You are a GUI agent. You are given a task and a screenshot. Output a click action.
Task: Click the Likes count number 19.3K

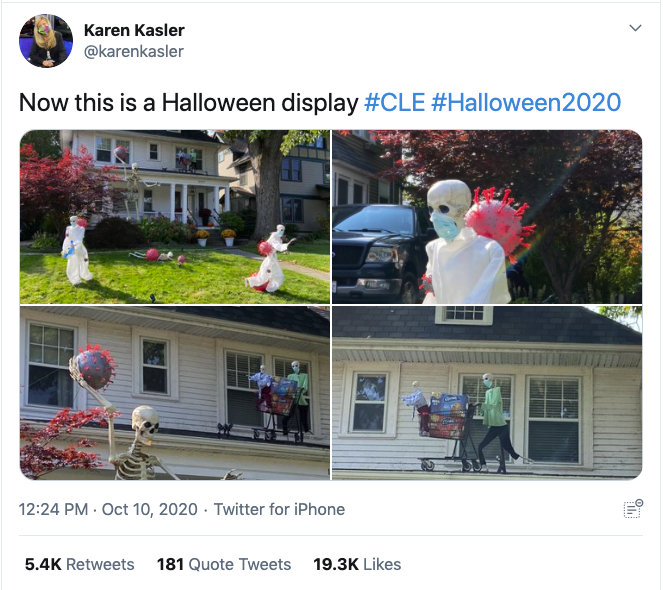tap(336, 564)
